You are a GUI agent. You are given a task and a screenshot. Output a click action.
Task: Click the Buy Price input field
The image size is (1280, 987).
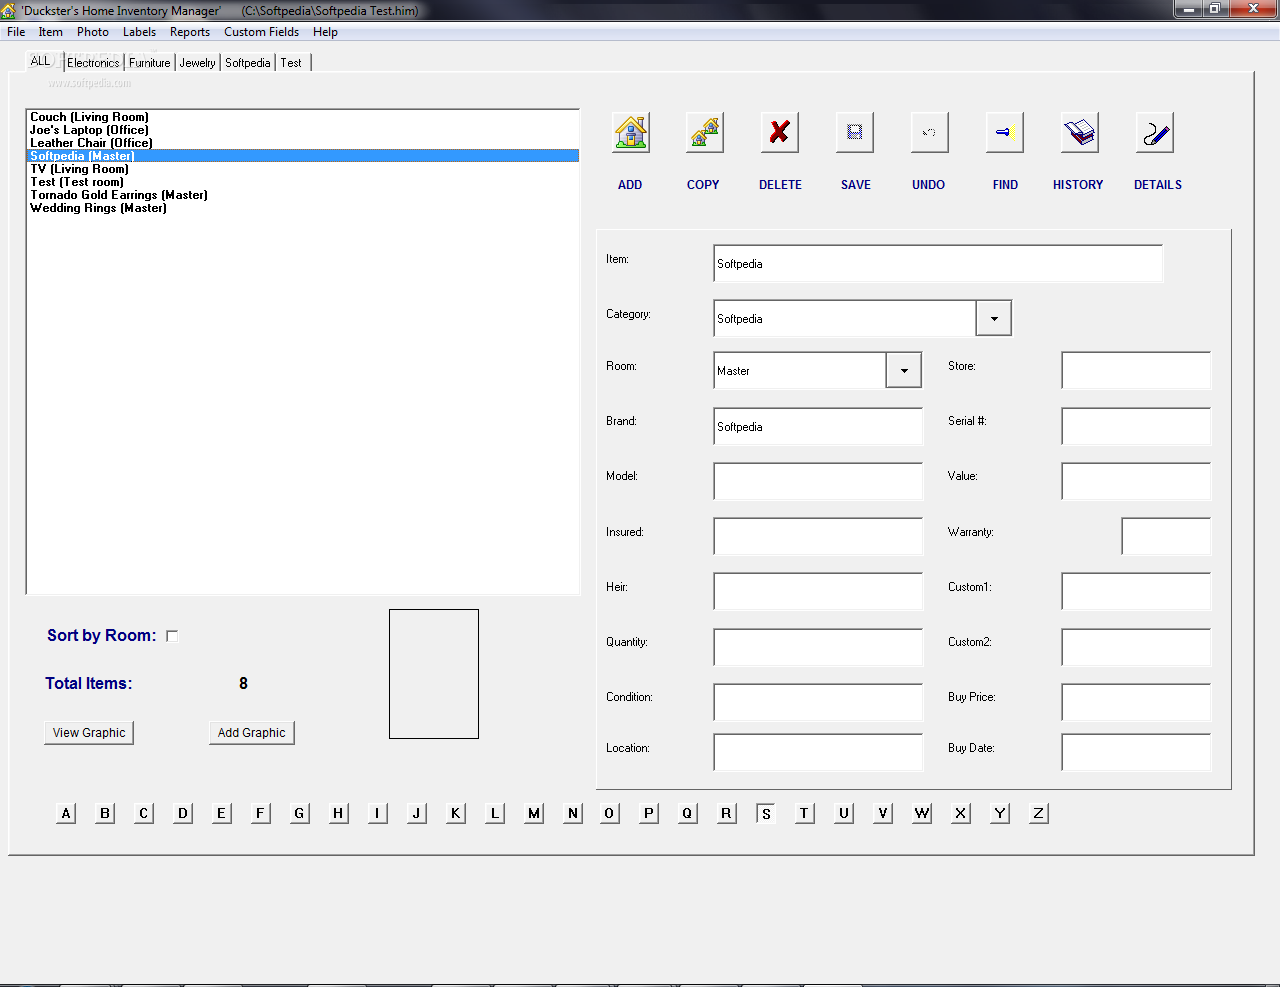(1136, 703)
